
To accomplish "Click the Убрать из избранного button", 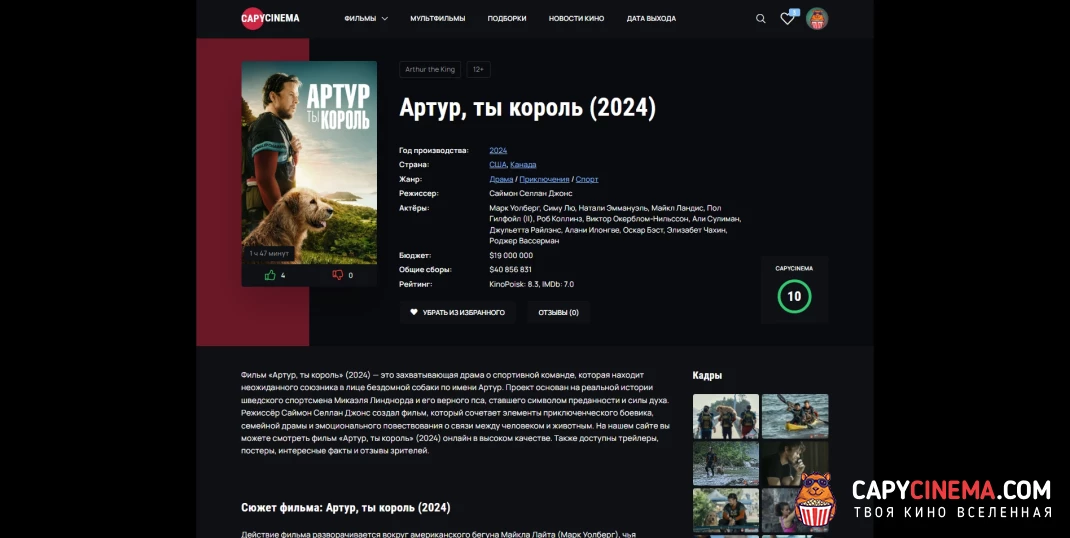I will (457, 312).
